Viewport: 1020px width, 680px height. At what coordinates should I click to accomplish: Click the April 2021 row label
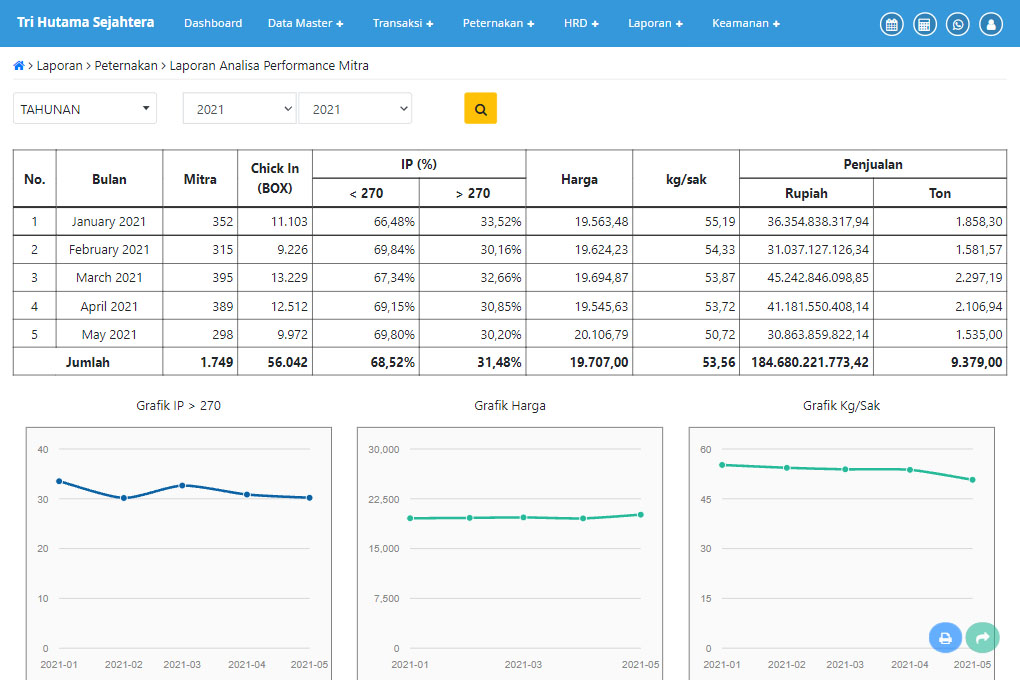coord(109,306)
